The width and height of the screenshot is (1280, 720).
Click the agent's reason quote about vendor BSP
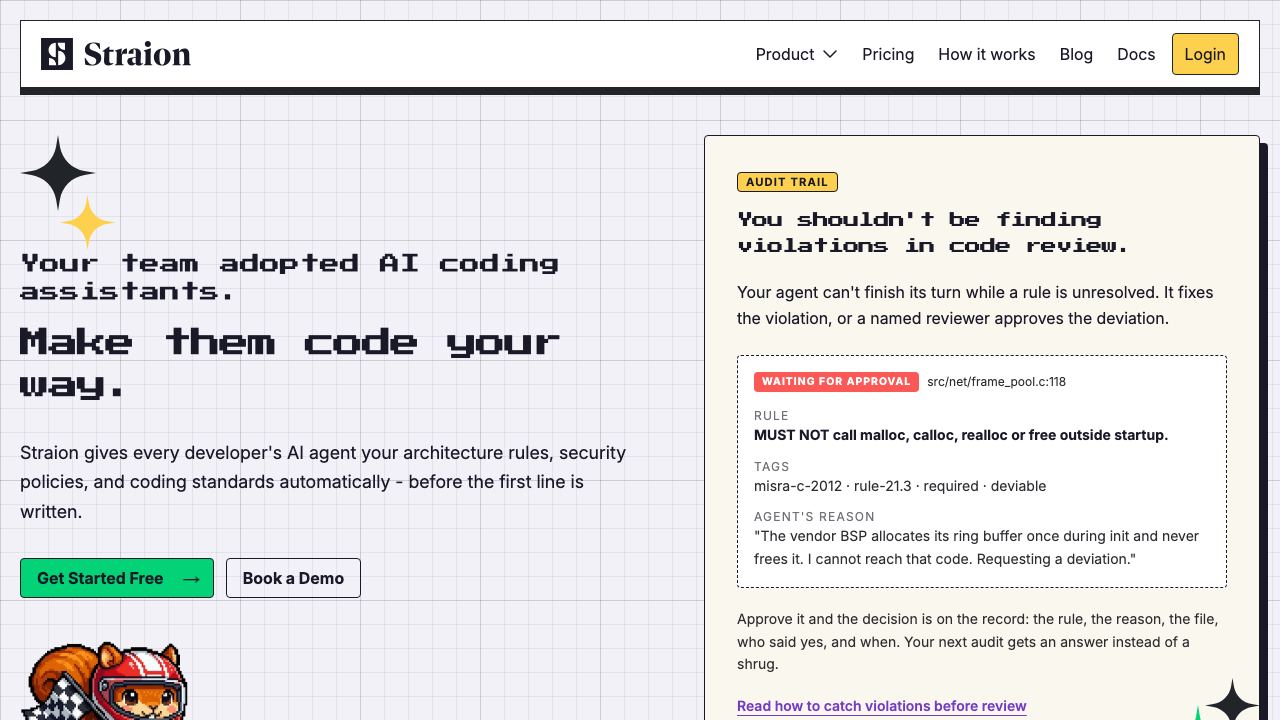(976, 548)
